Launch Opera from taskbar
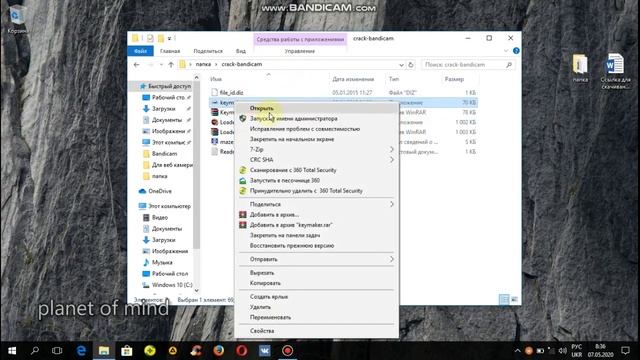Screen dimensions: 640x360 tap(242, 351)
